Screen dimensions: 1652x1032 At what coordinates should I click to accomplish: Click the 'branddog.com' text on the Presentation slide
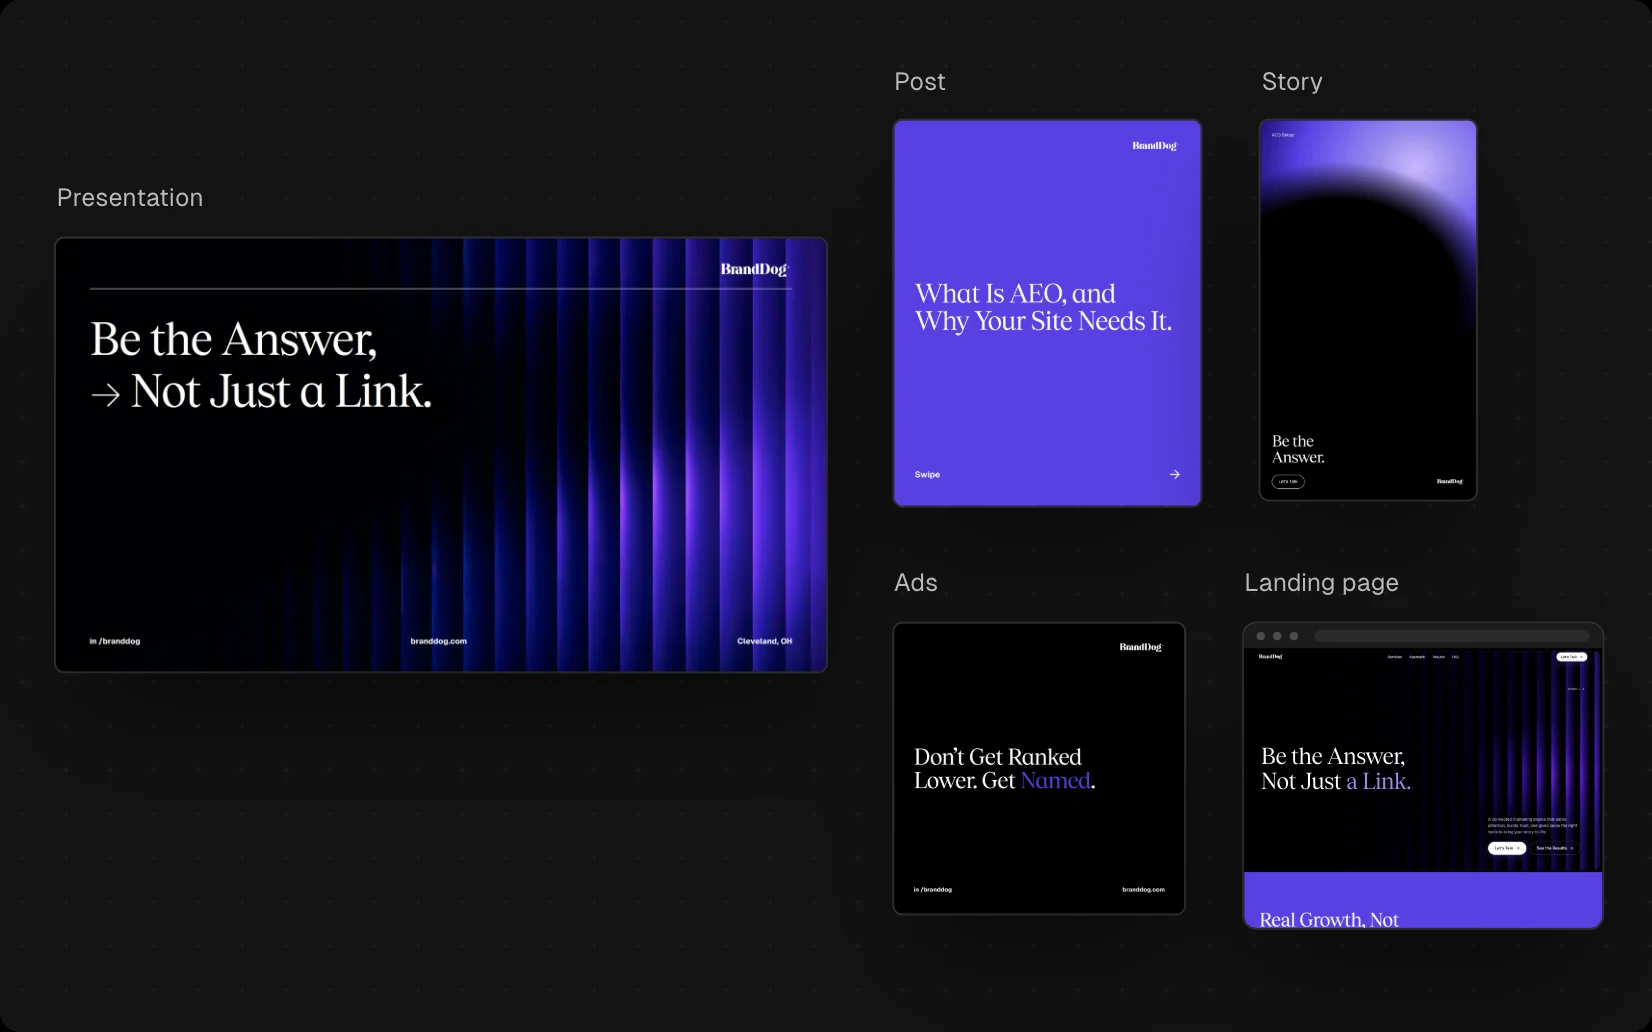click(439, 641)
